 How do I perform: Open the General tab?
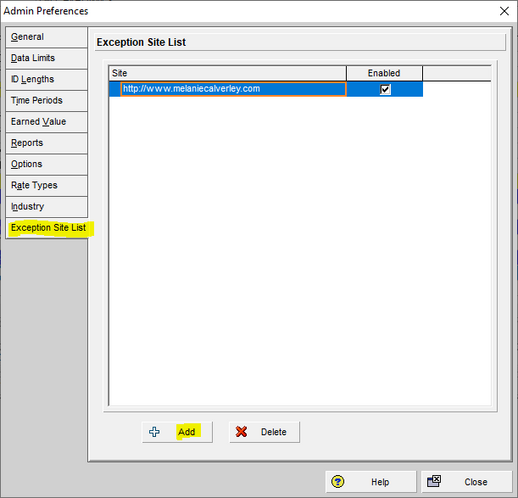pos(47,37)
